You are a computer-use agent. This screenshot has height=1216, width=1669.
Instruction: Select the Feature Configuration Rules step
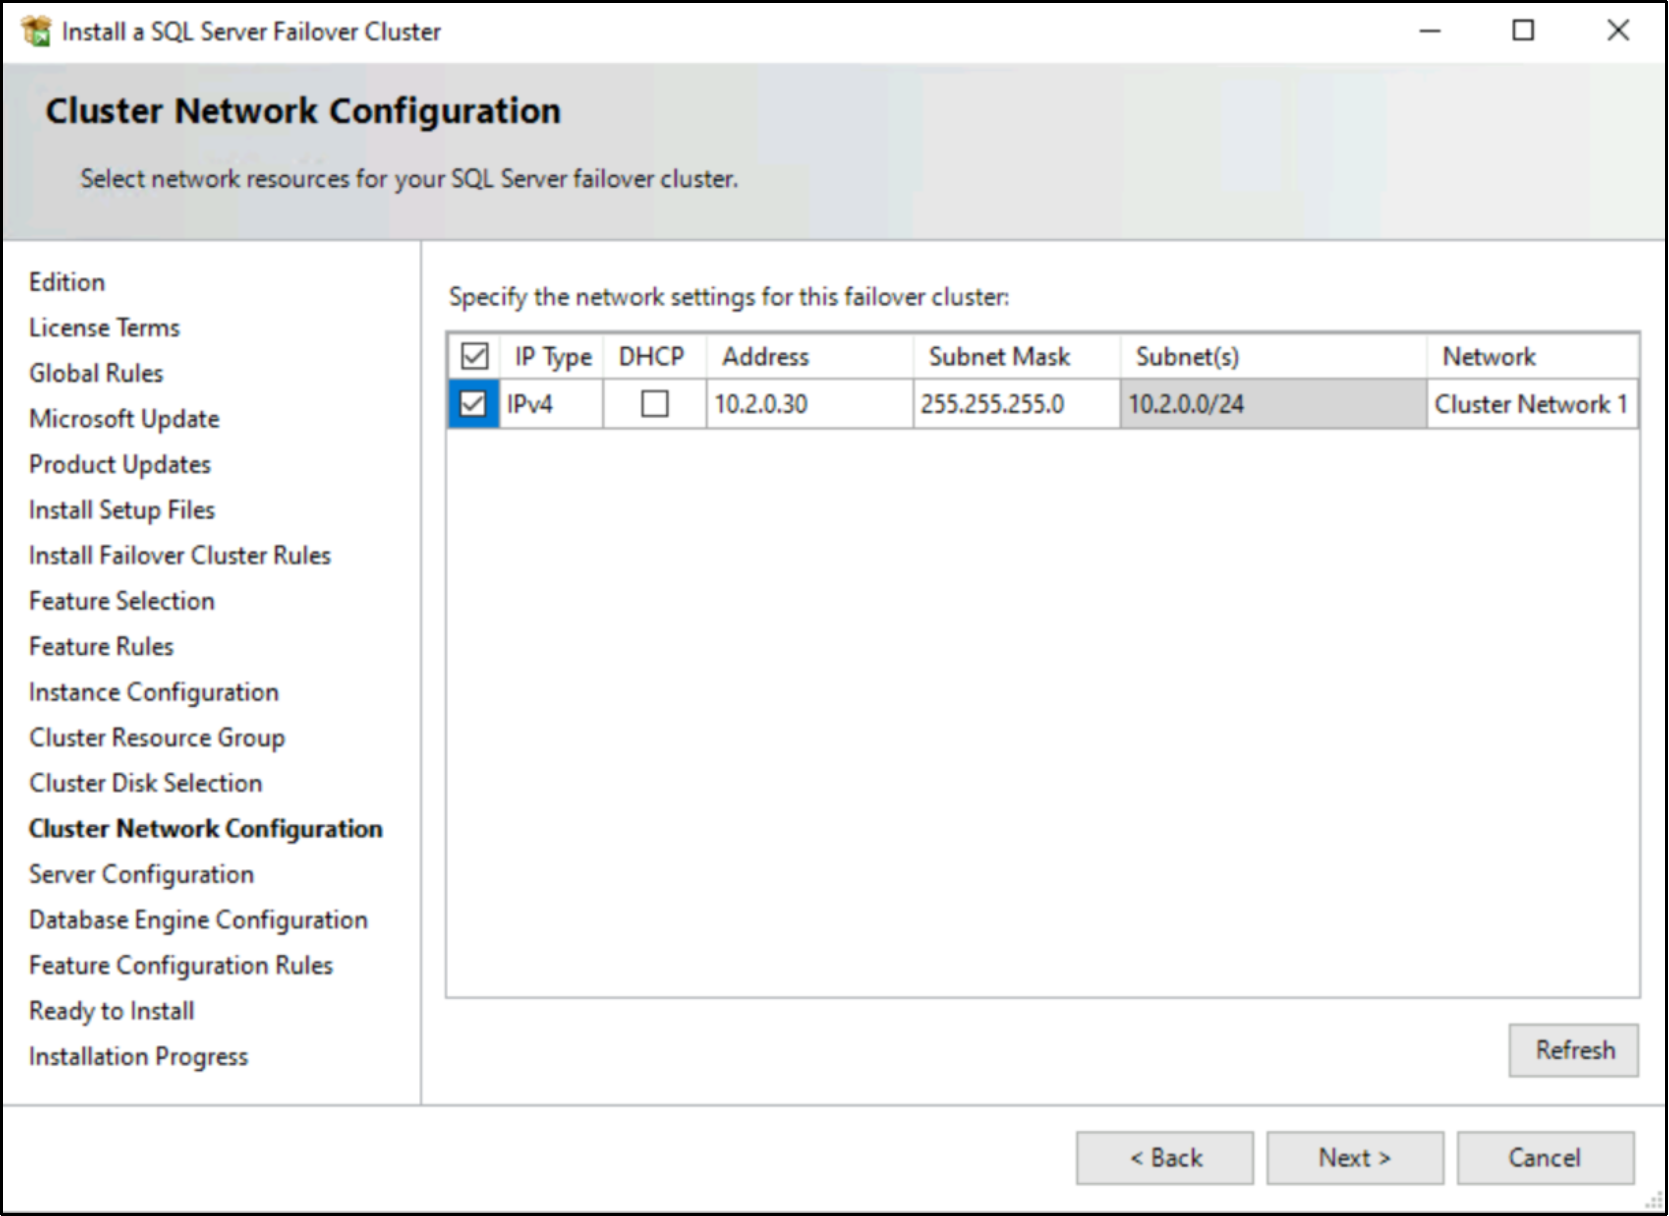181,965
